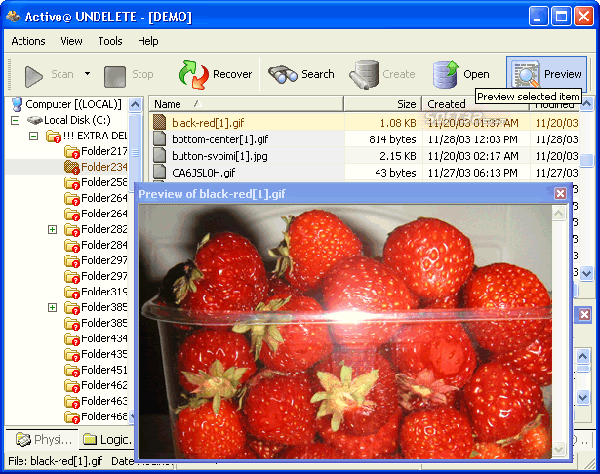Click the 11/20/03 02:17 AM created date

pyautogui.click(x=473, y=156)
